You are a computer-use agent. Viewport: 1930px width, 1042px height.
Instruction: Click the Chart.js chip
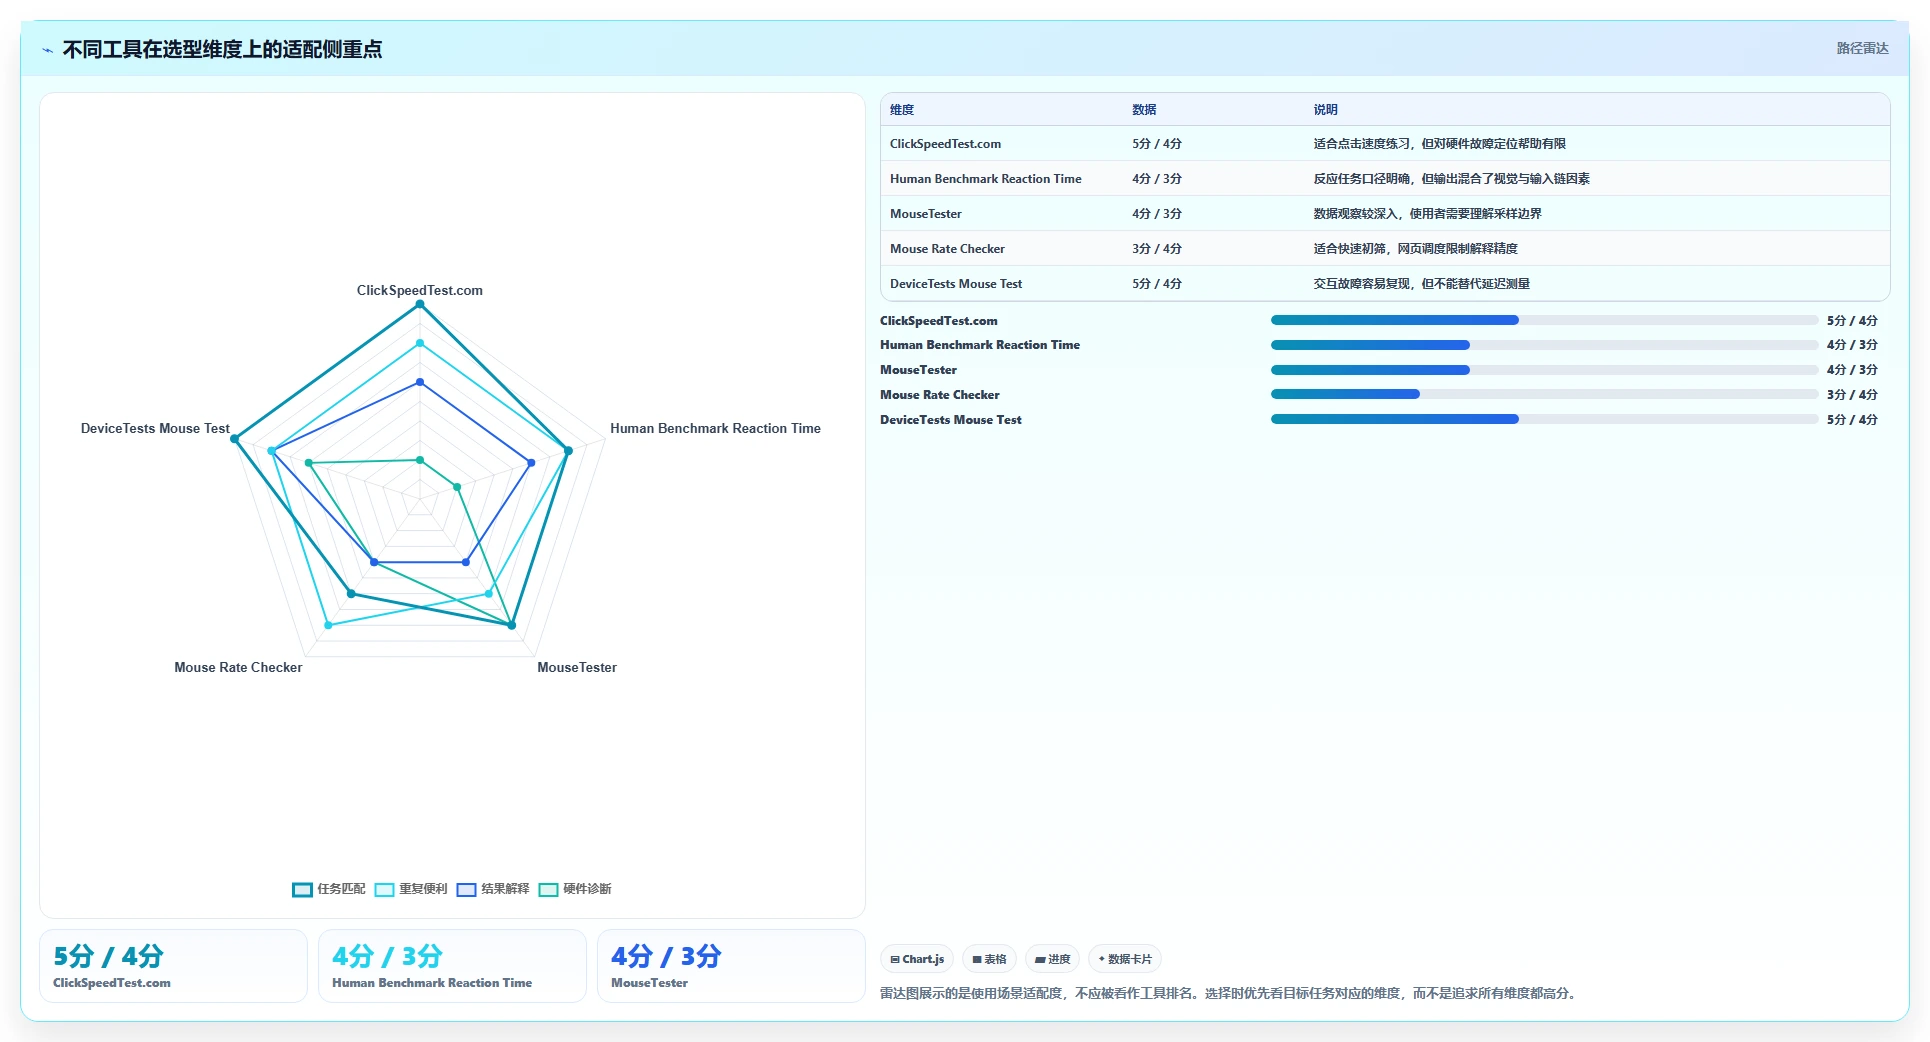[x=917, y=959]
